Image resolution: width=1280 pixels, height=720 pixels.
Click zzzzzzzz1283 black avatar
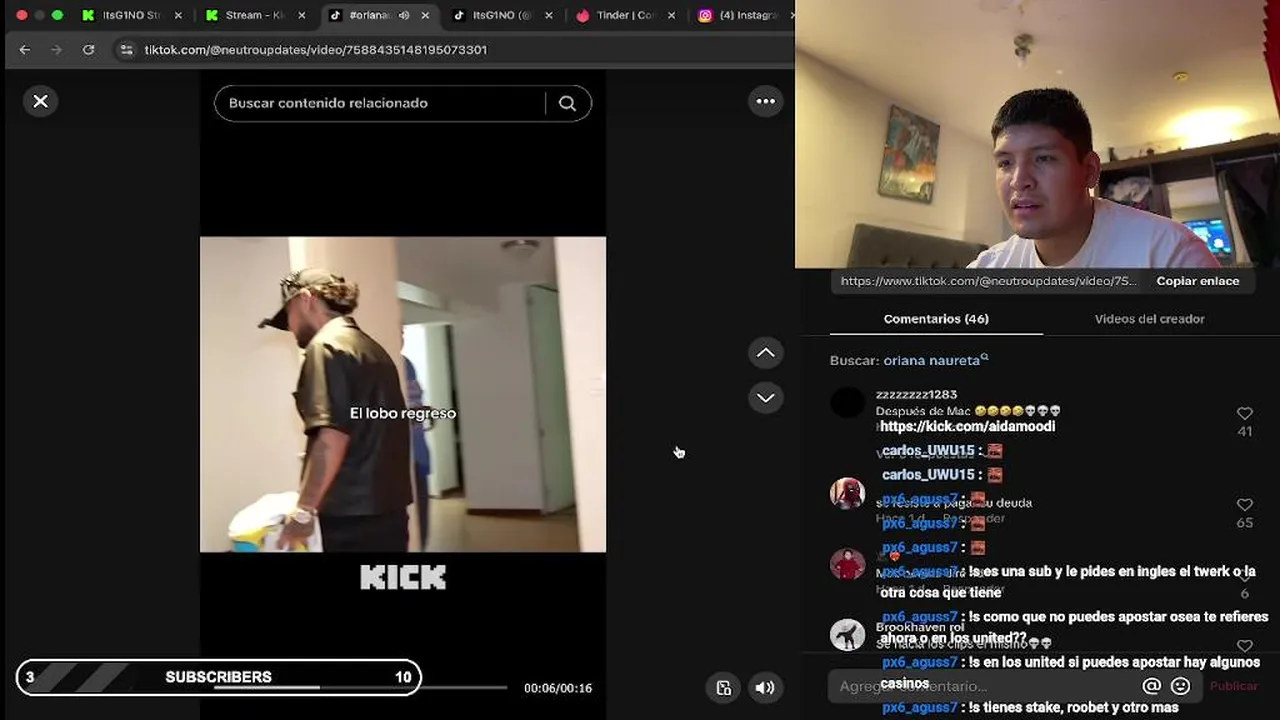[x=847, y=403]
